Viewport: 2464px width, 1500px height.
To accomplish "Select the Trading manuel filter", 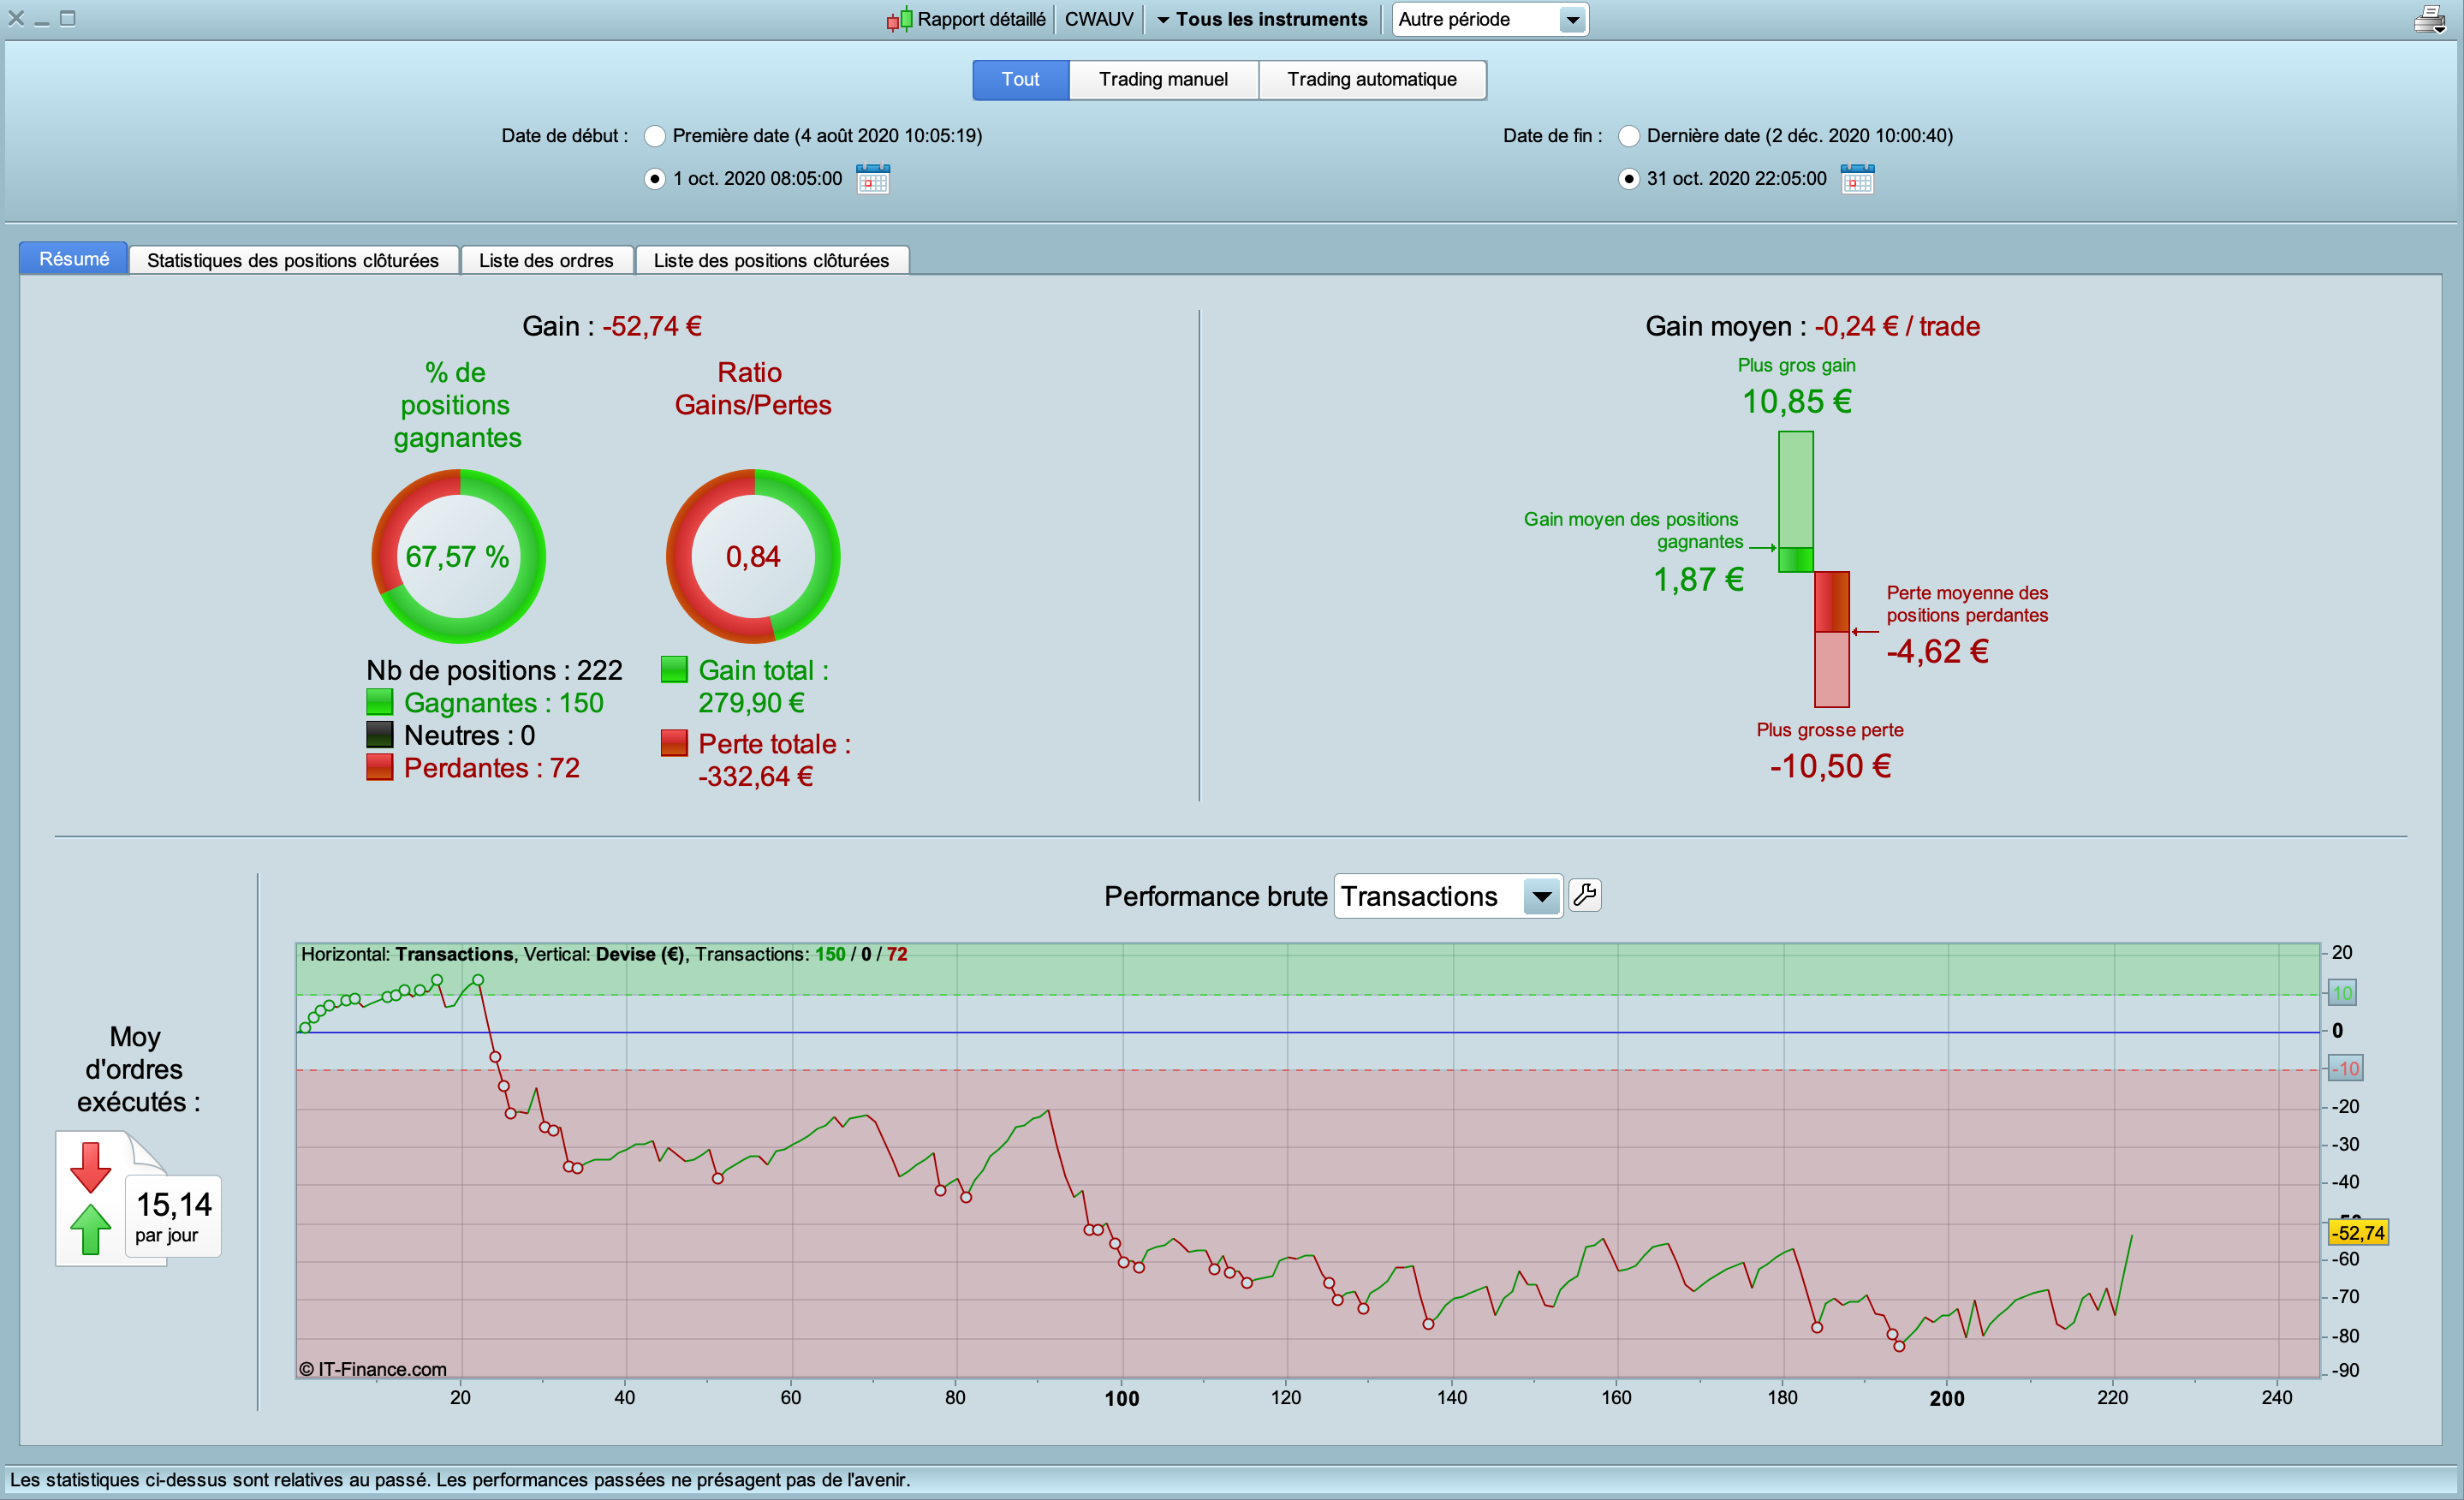I will [1163, 79].
